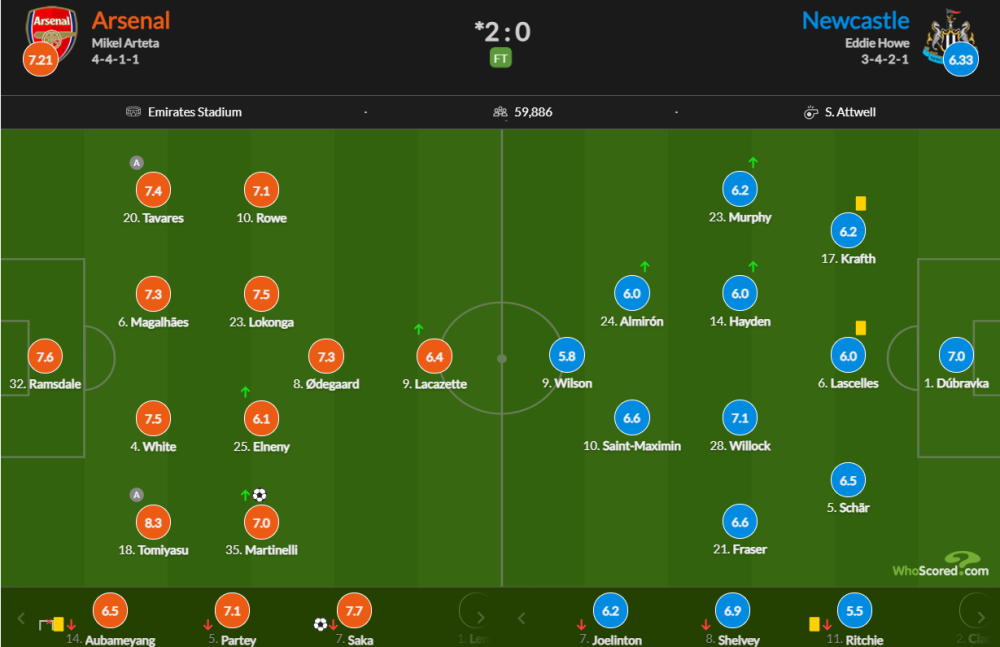1000x647 pixels.
Task: Select substitute Saka's 7.7 rating
Action: coord(354,611)
